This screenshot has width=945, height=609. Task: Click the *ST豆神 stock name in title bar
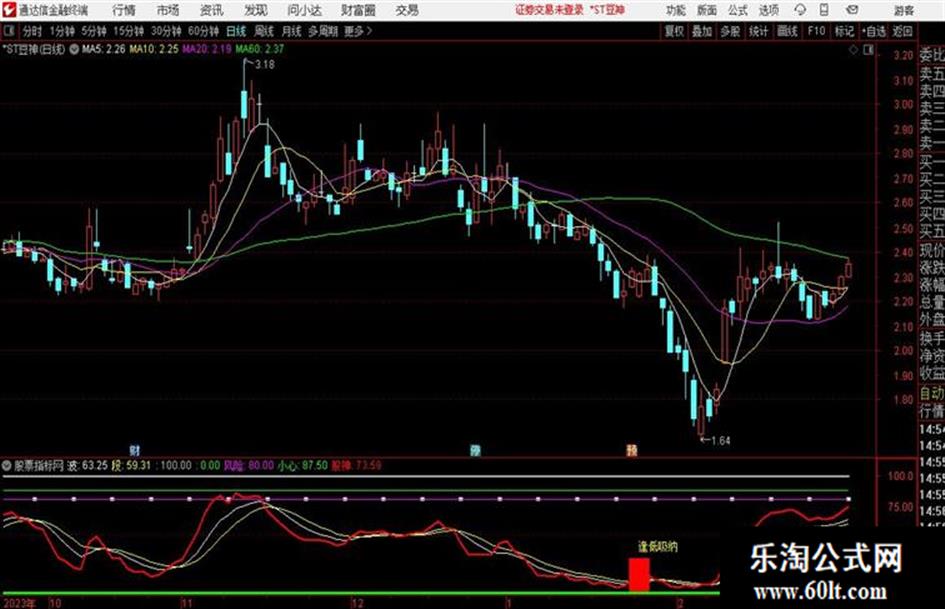click(x=606, y=10)
